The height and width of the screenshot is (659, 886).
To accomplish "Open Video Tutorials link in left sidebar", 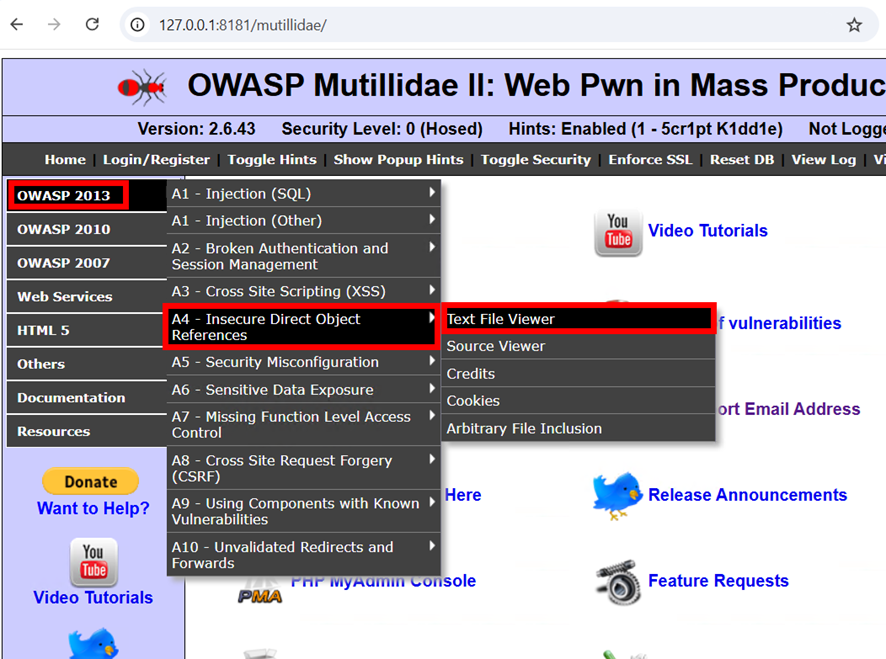I will pyautogui.click(x=93, y=597).
